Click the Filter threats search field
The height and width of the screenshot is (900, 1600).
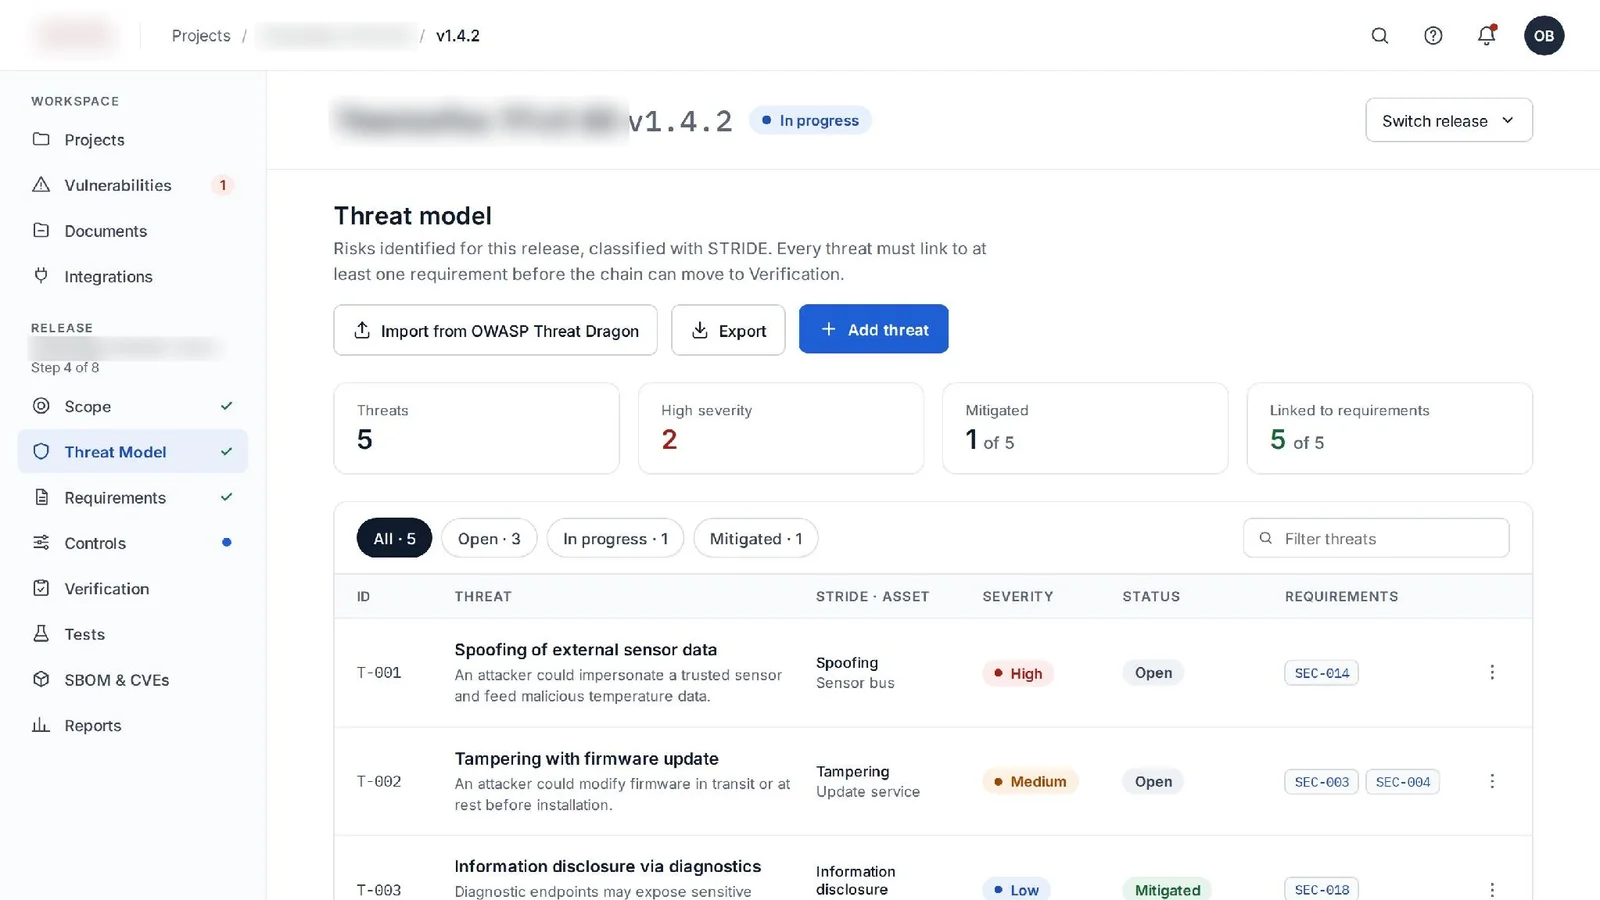click(x=1376, y=538)
